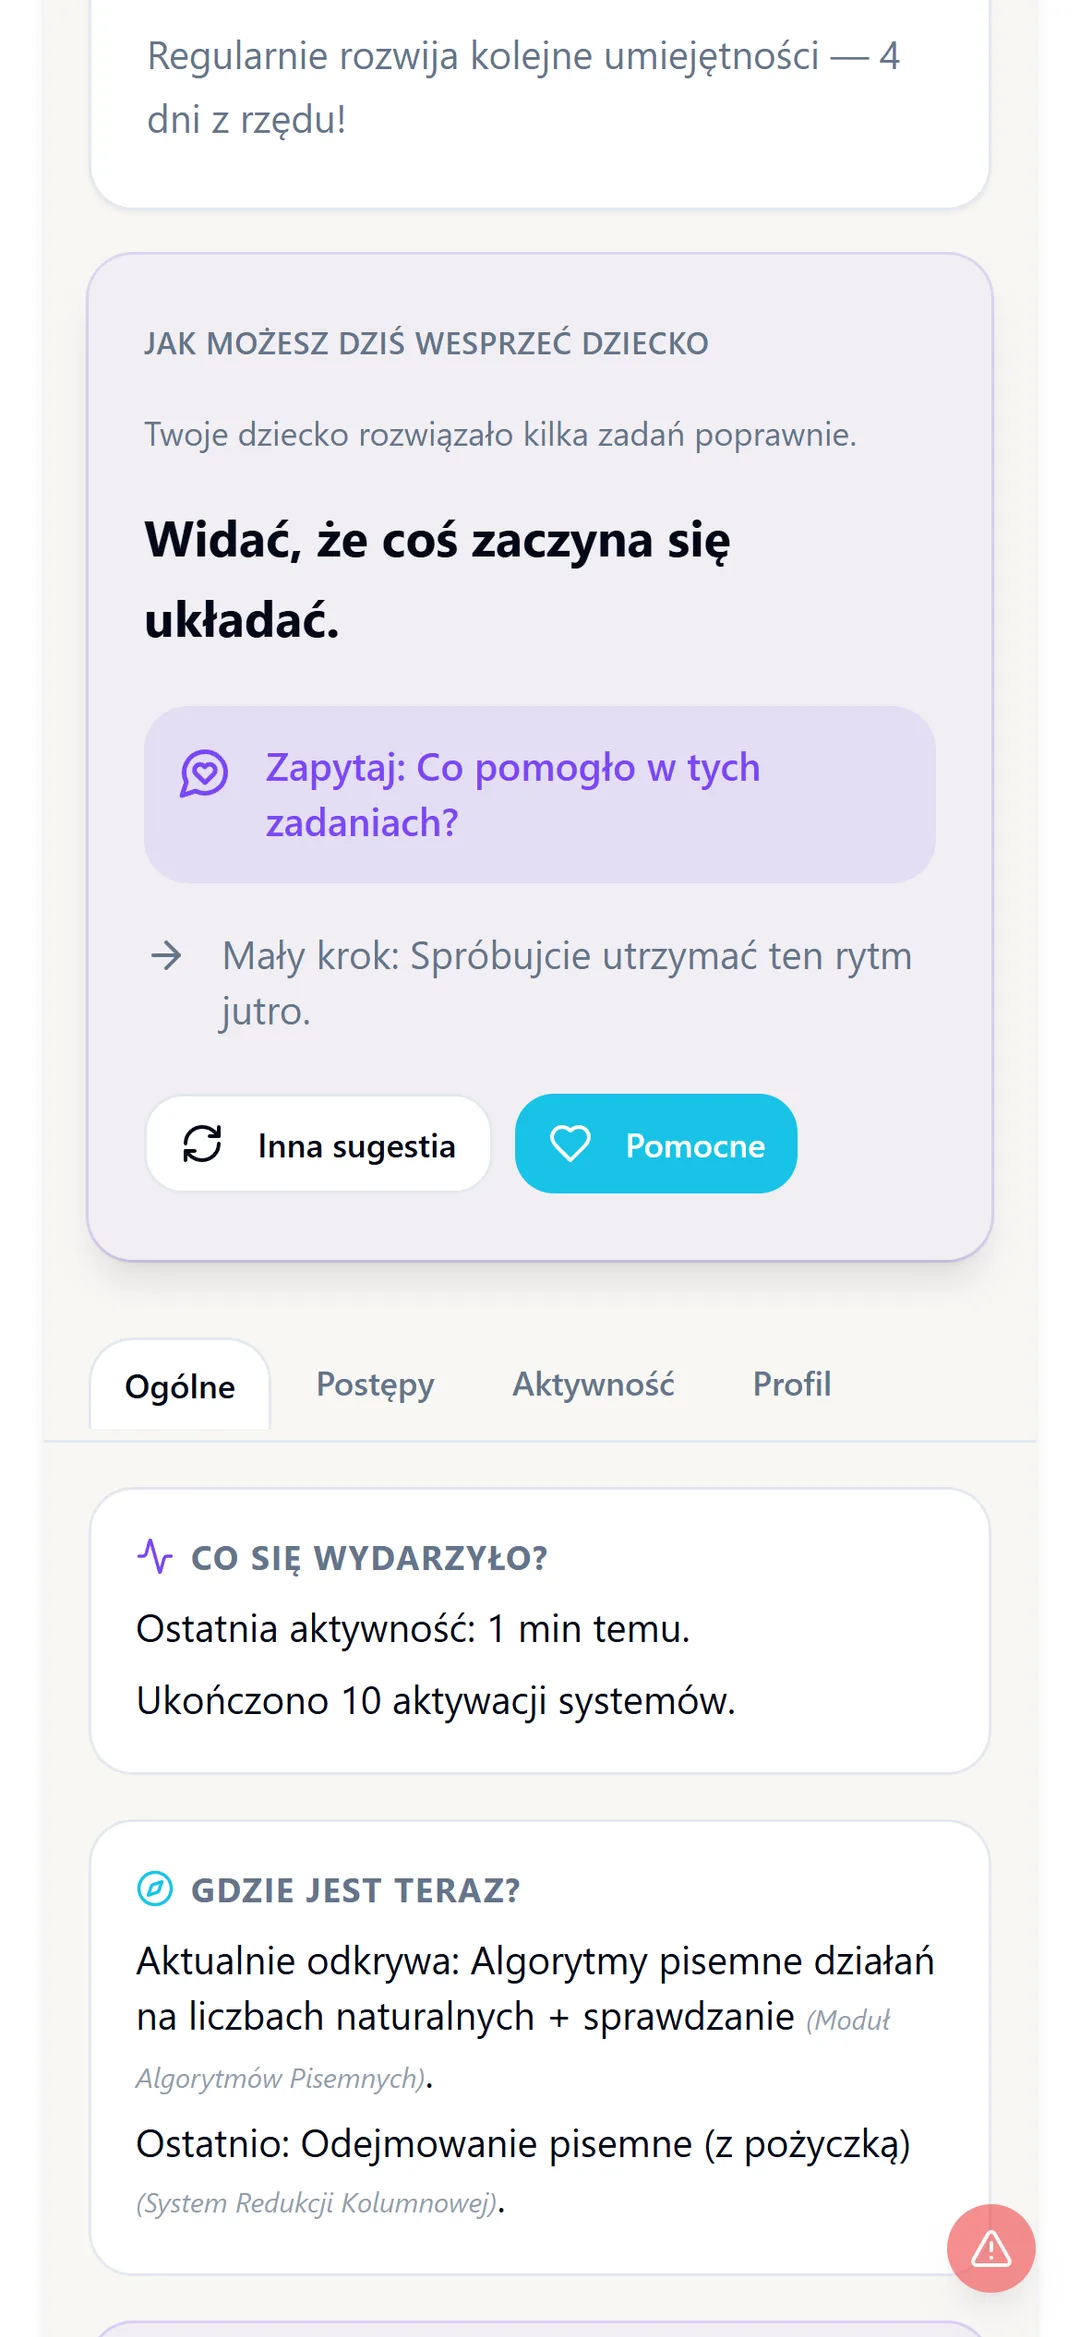The image size is (1080, 2337).
Task: Click the heart icon in Pomocne button
Action: pos(570,1144)
